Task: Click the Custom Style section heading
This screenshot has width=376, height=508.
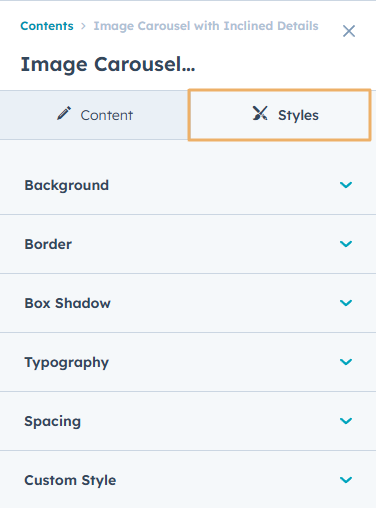Action: [70, 480]
